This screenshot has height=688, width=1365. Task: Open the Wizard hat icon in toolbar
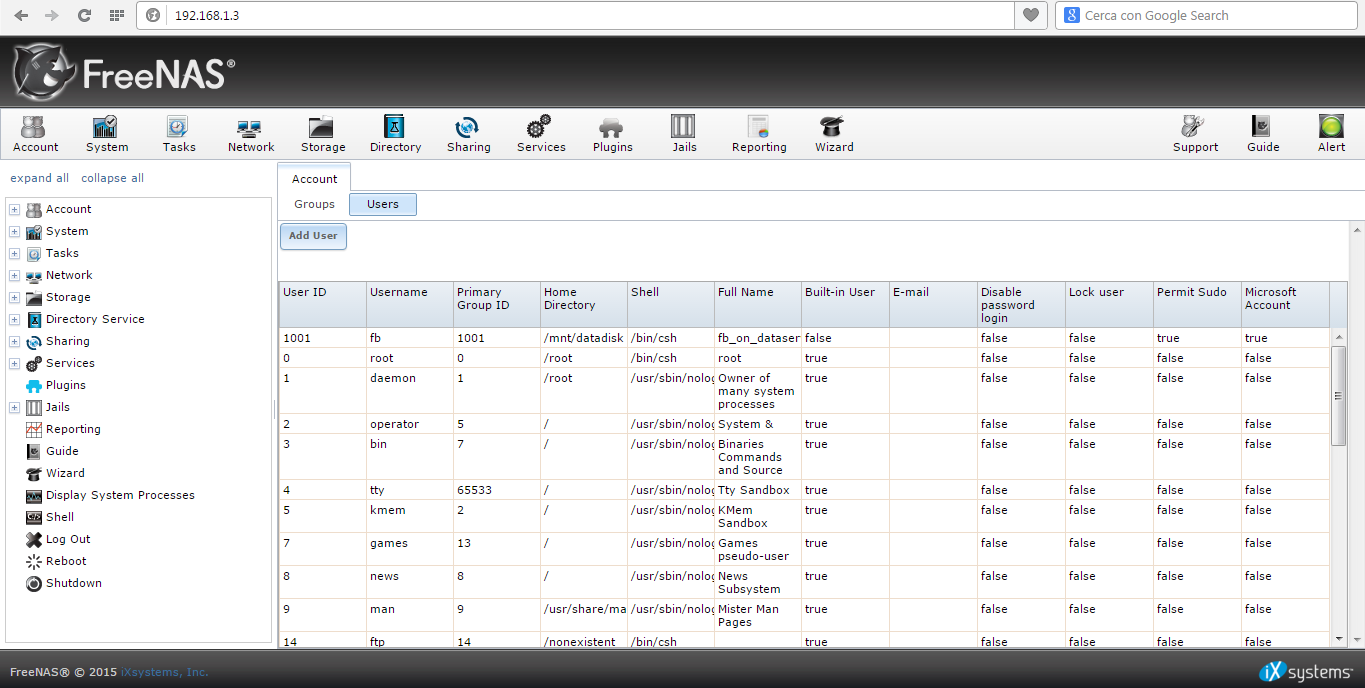833,128
